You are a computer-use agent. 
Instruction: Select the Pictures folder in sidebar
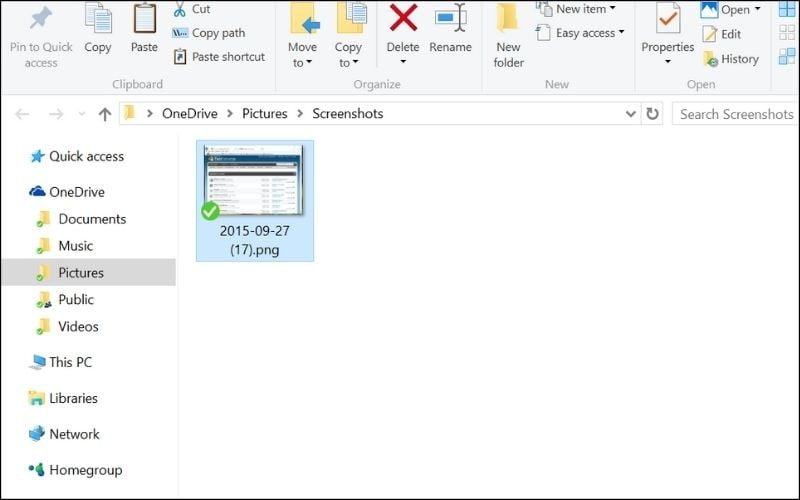(x=88, y=272)
